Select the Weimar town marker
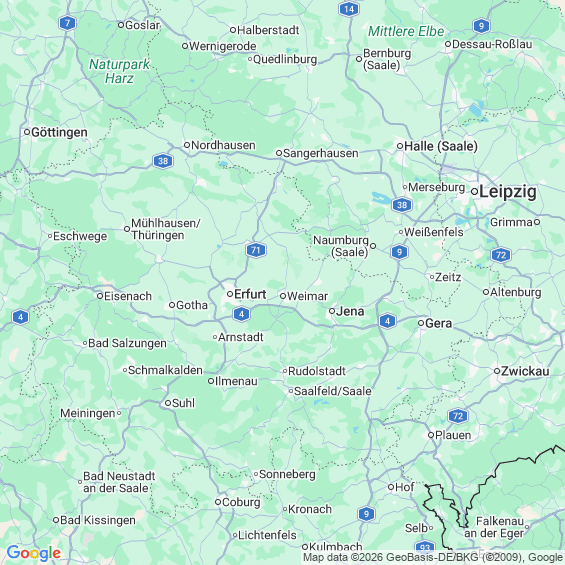The width and height of the screenshot is (565, 565). pyautogui.click(x=283, y=296)
